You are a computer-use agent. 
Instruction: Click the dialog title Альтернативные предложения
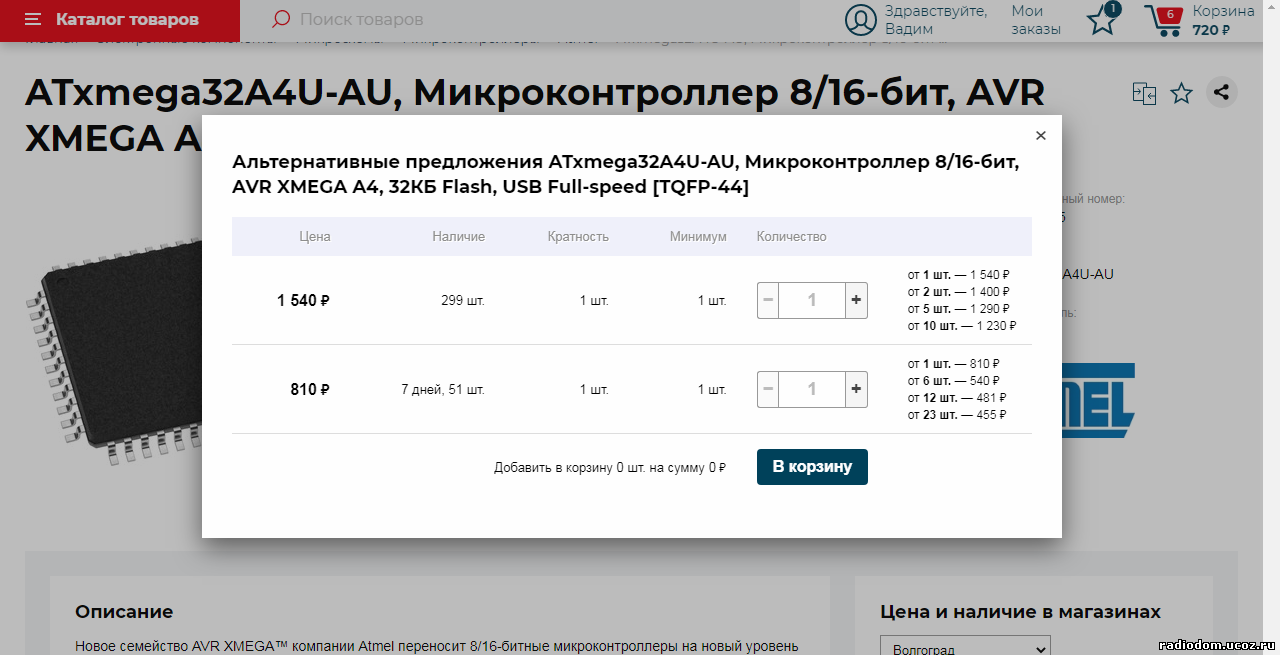pyautogui.click(x=625, y=174)
